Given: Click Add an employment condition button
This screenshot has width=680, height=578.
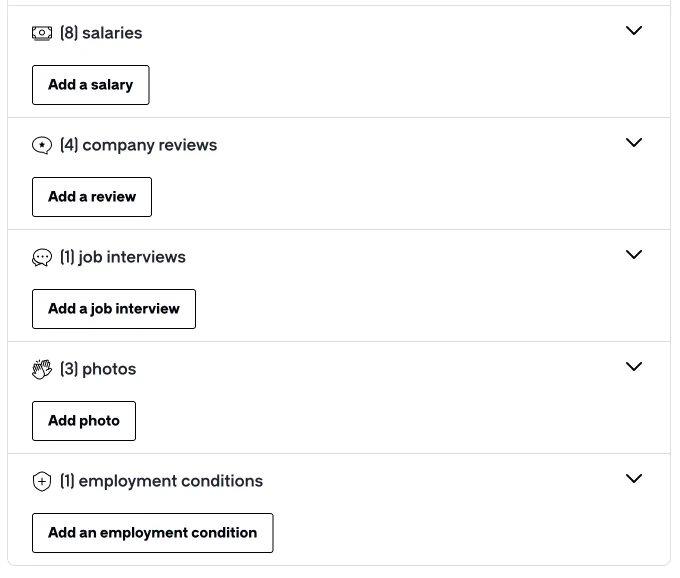Looking at the screenshot, I should click(x=153, y=533).
